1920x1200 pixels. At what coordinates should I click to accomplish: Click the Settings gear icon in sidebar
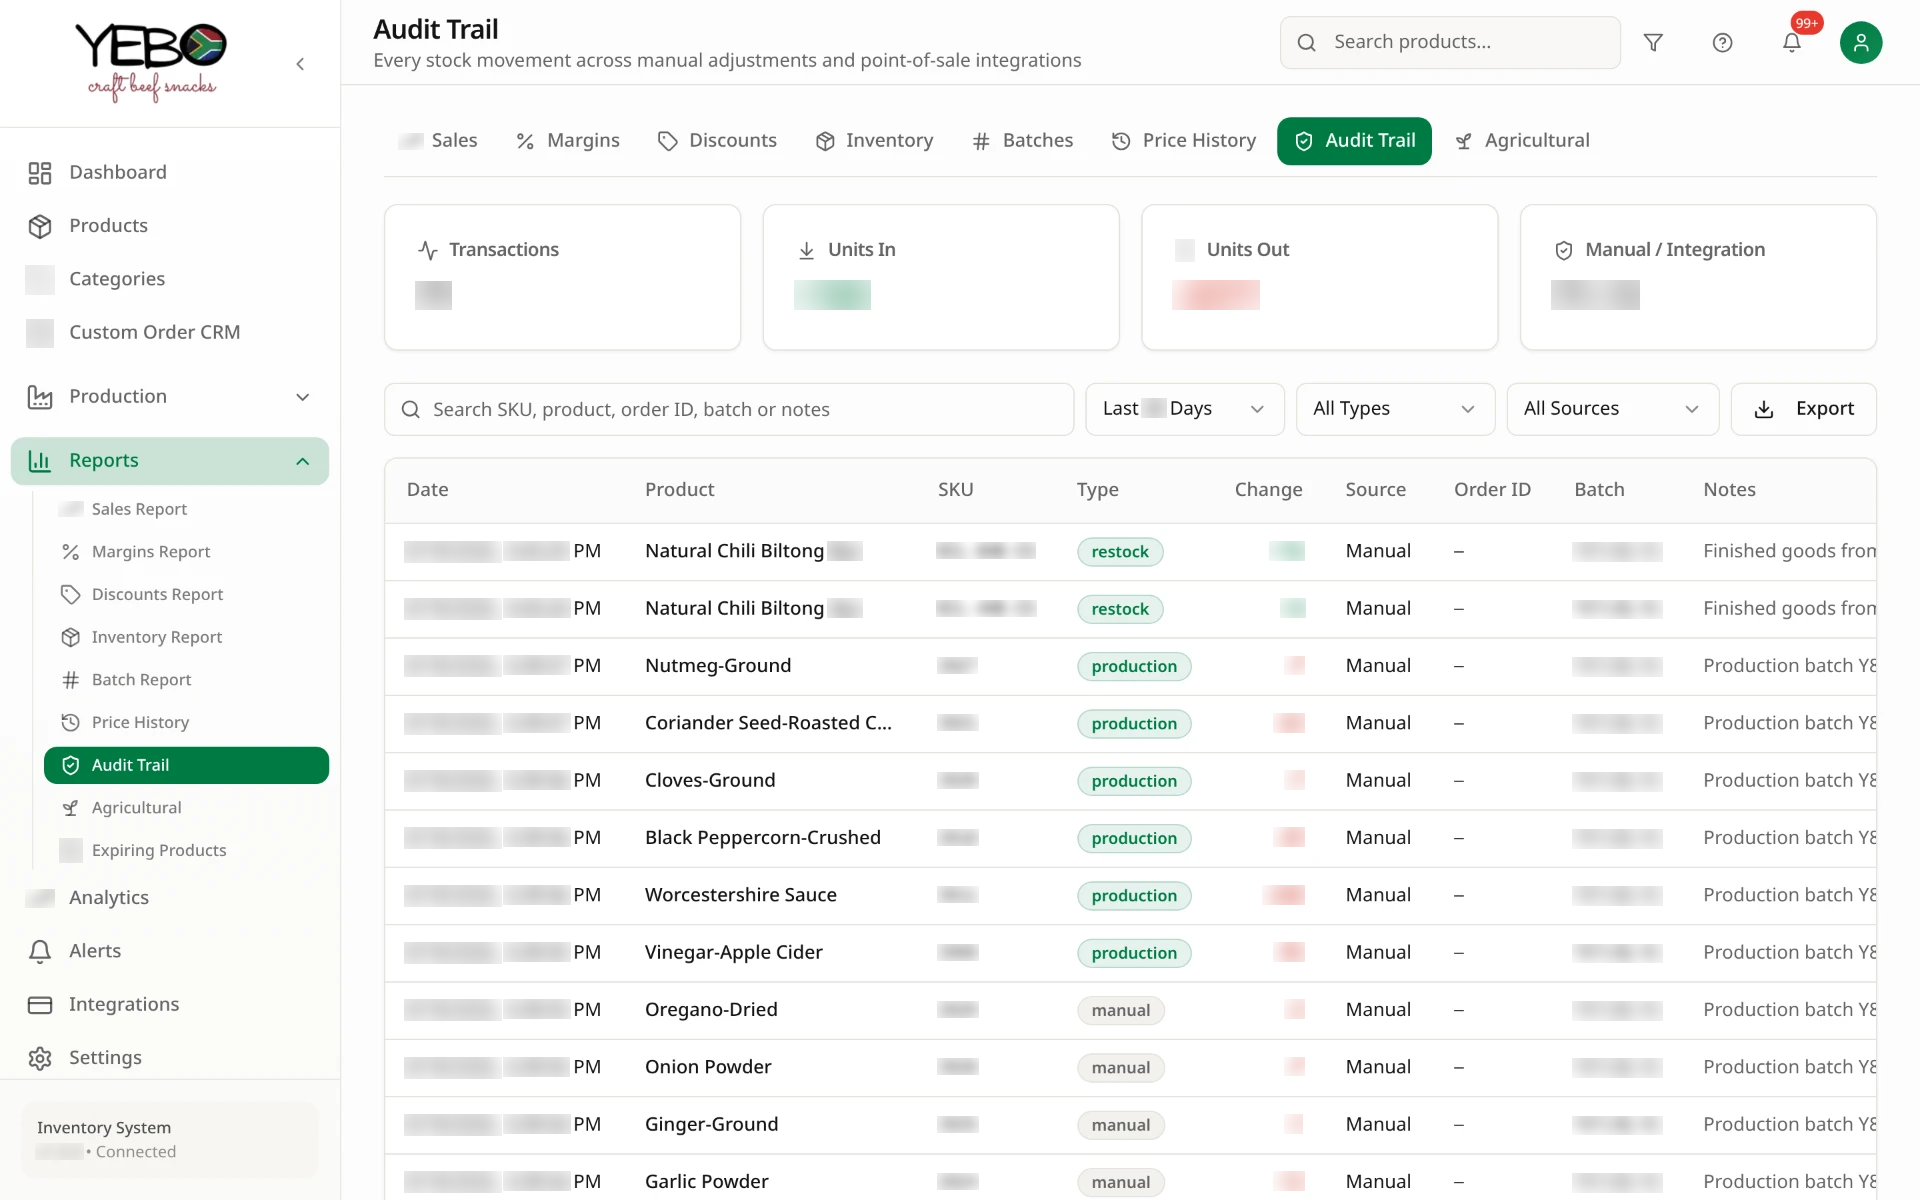tap(40, 1058)
